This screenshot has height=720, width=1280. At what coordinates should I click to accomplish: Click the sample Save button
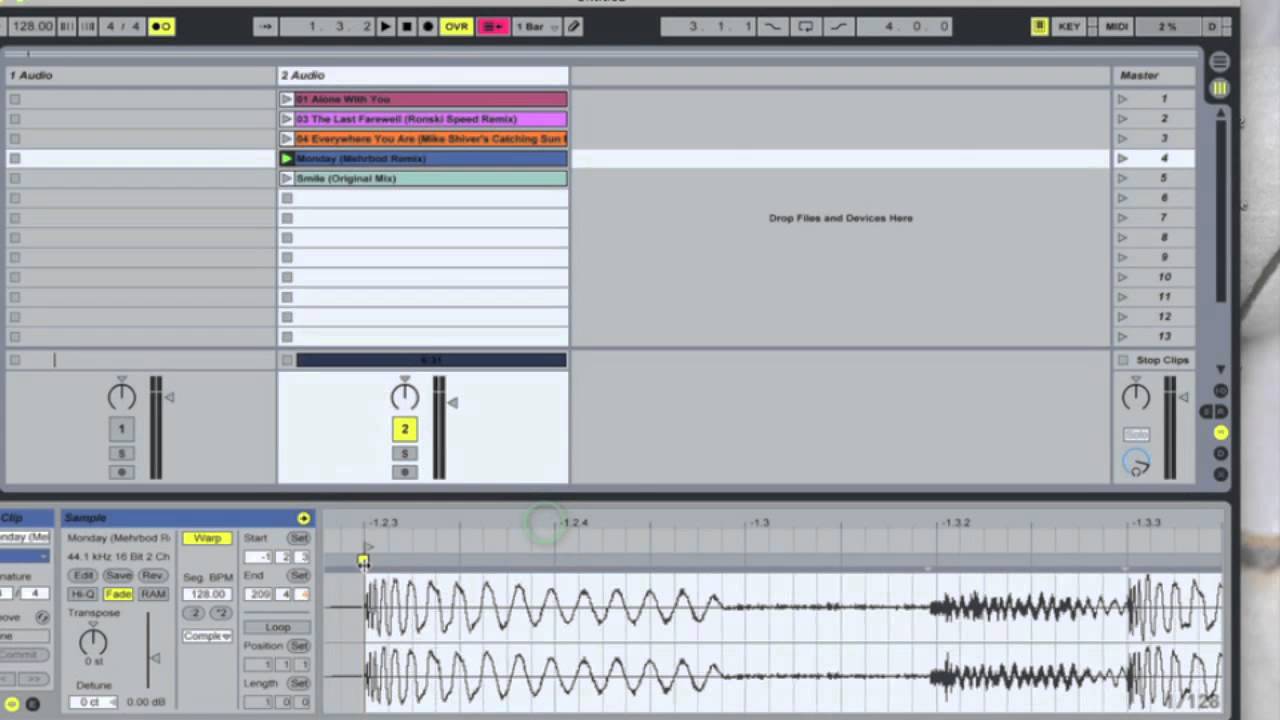118,575
